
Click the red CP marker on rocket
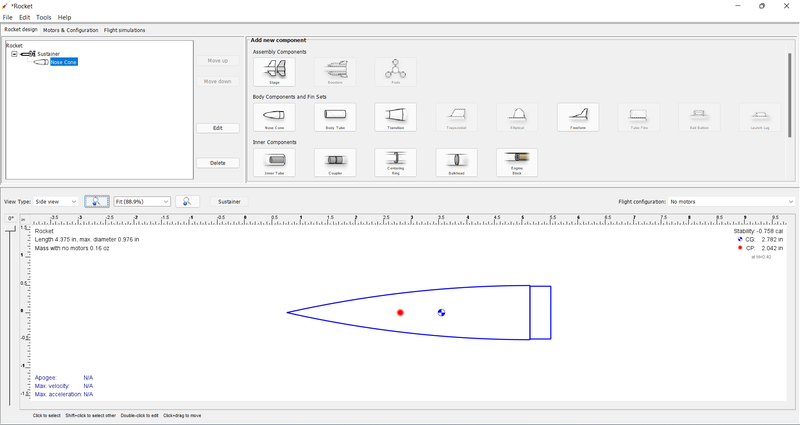(x=400, y=312)
